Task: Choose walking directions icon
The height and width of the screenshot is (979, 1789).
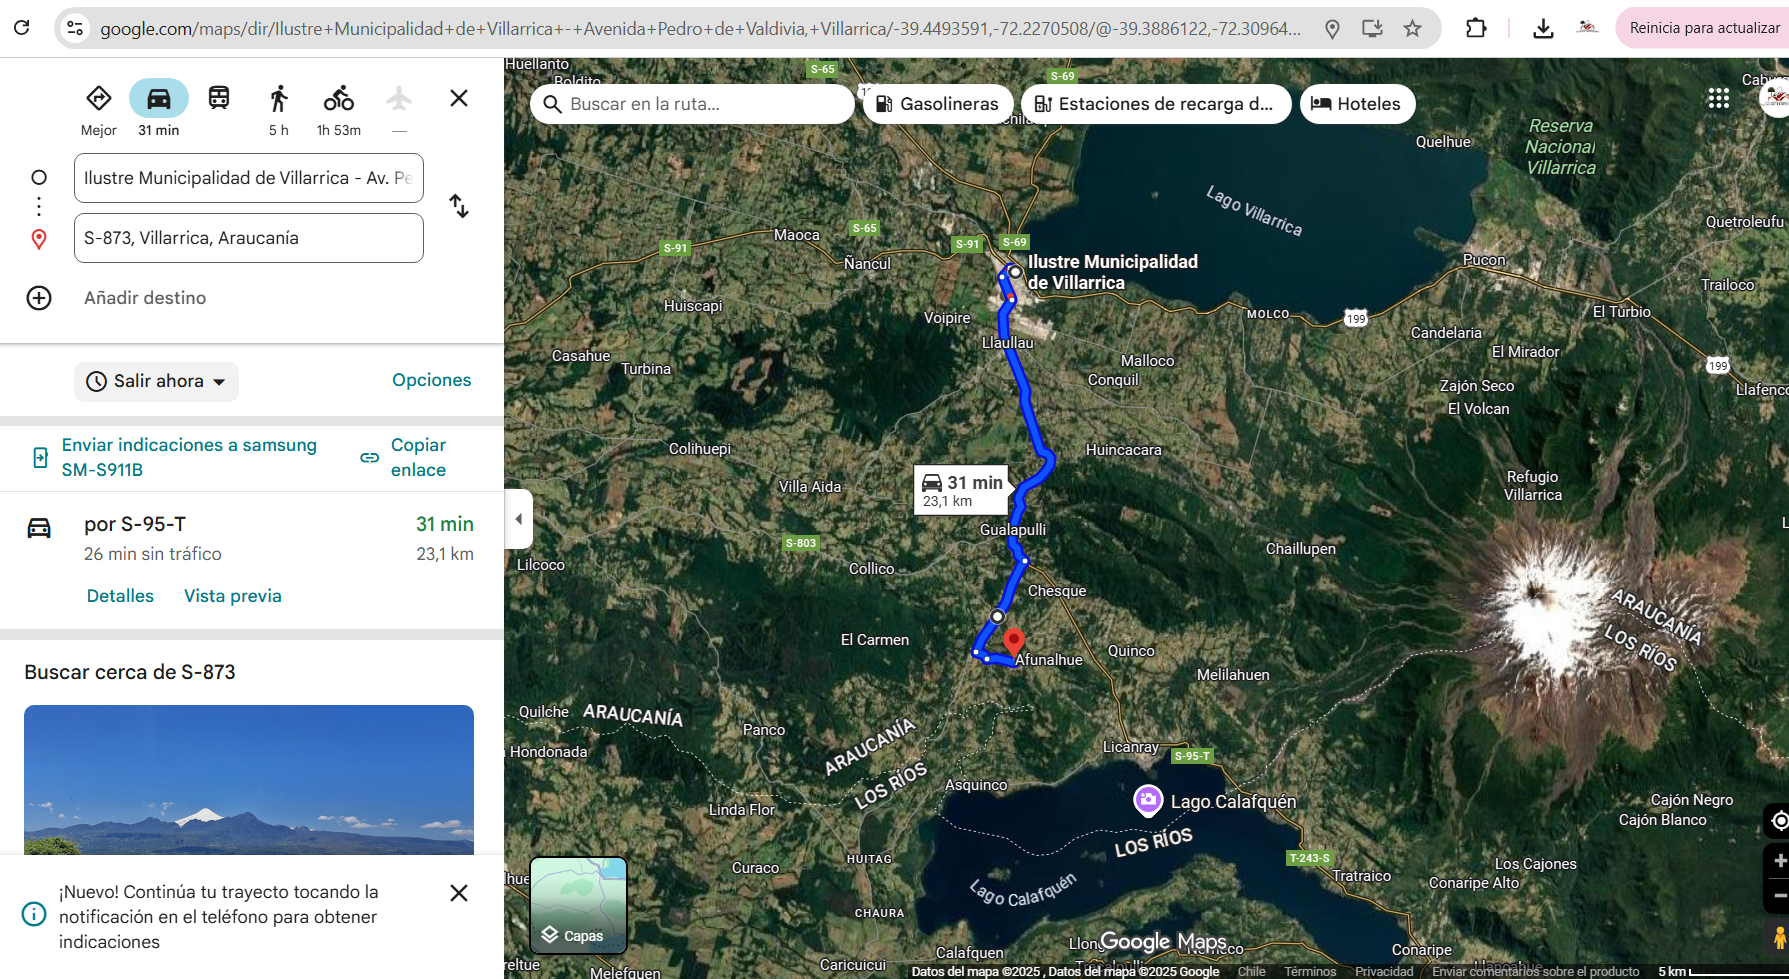Action: pyautogui.click(x=279, y=99)
